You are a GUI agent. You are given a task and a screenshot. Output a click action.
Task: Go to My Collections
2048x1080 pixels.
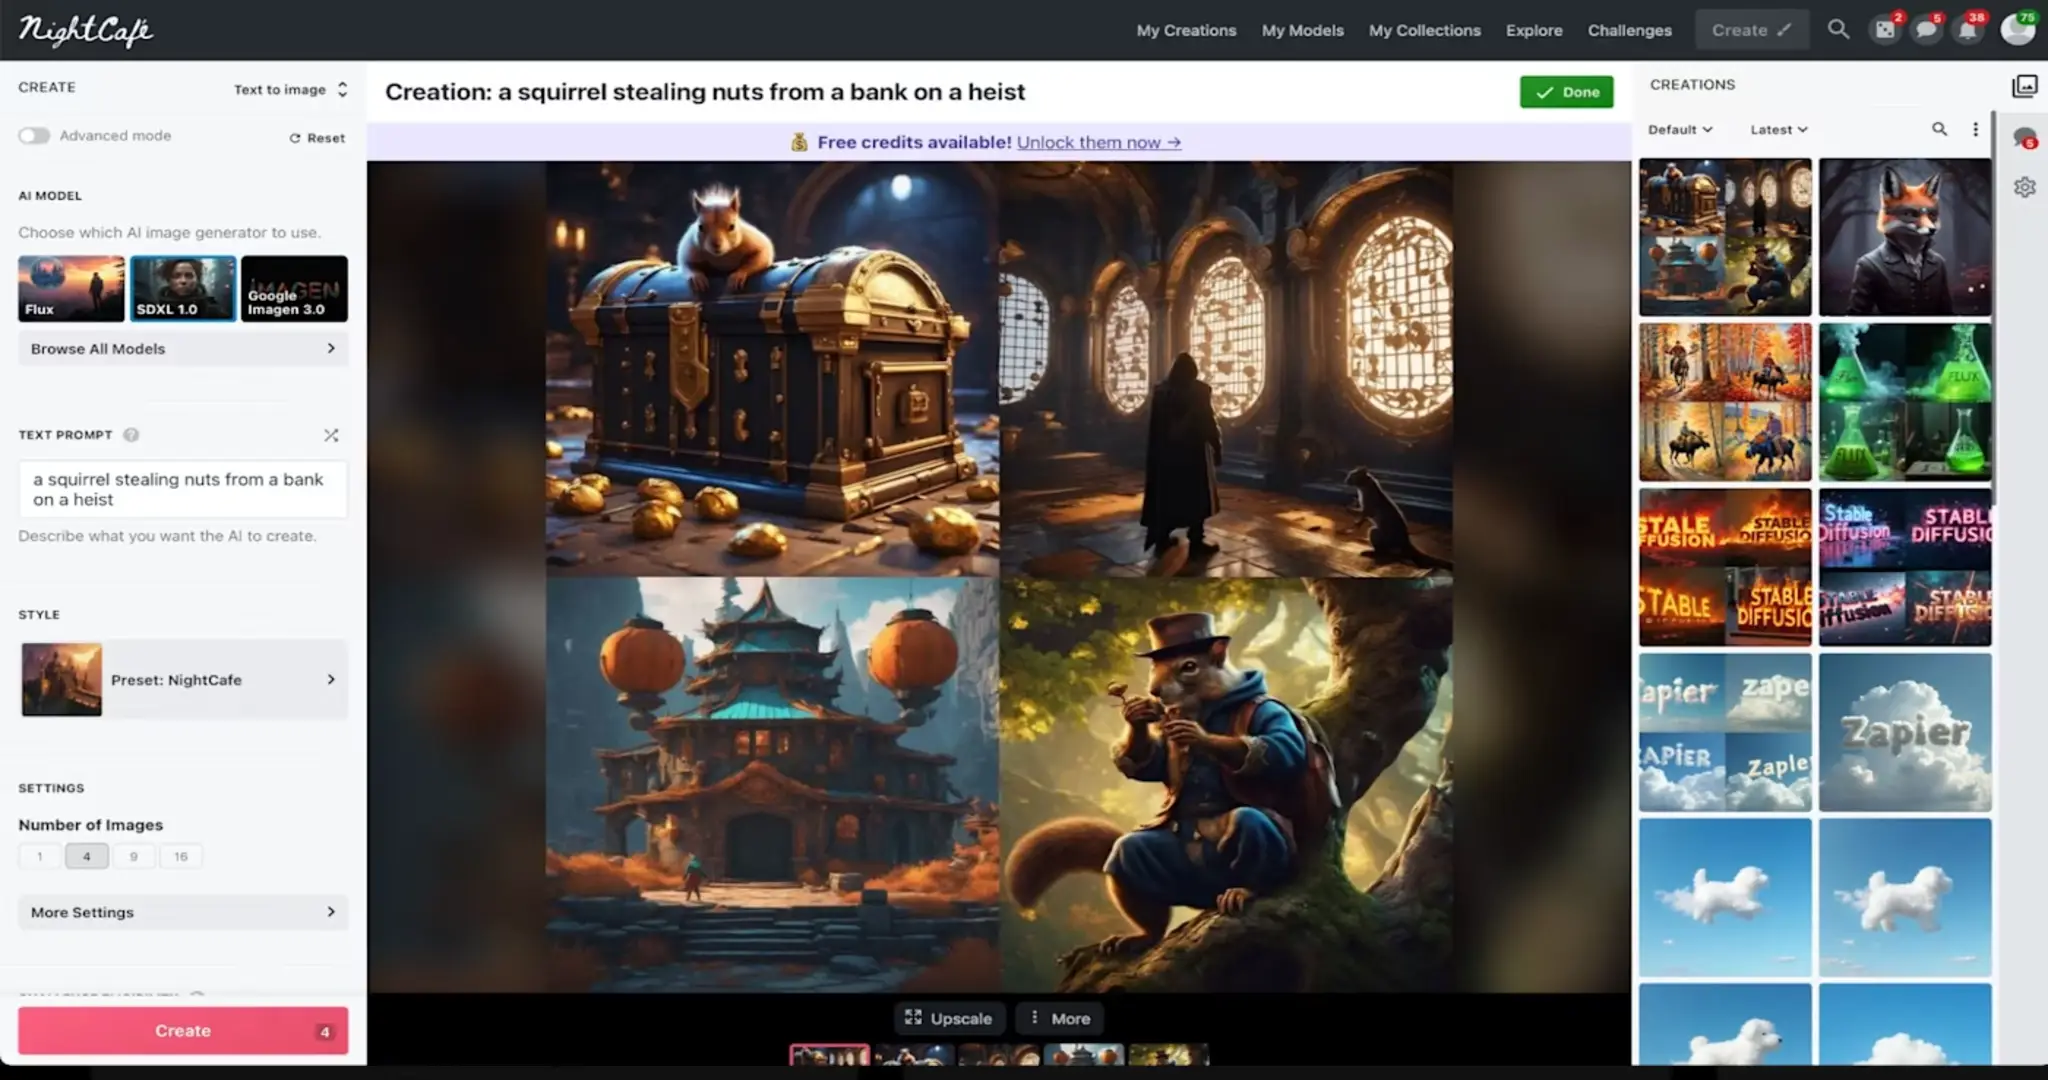[1424, 30]
